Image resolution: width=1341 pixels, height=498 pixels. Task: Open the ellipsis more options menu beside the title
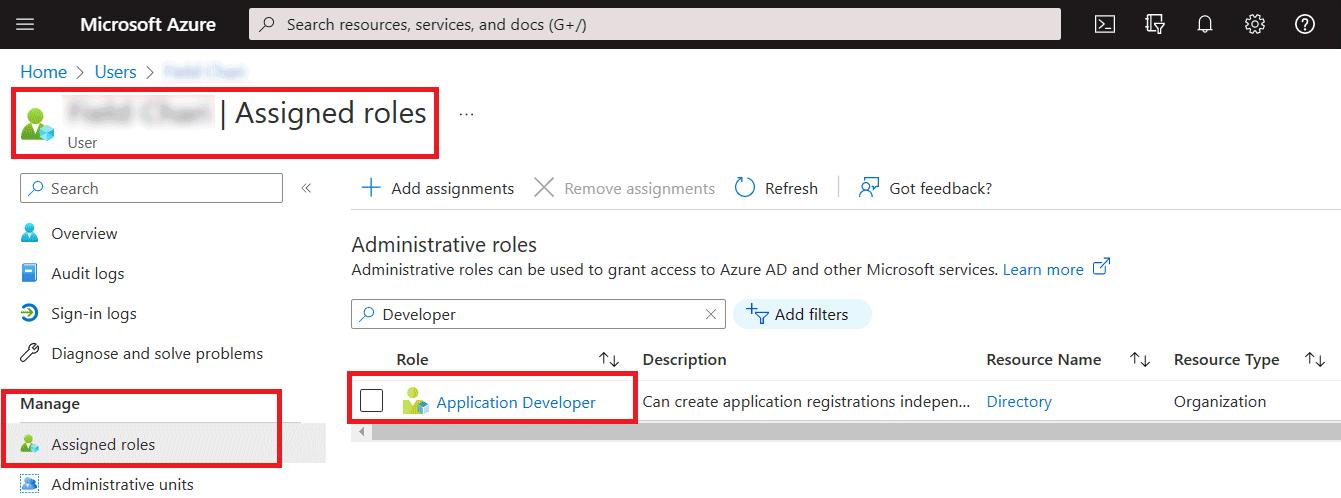[467, 114]
